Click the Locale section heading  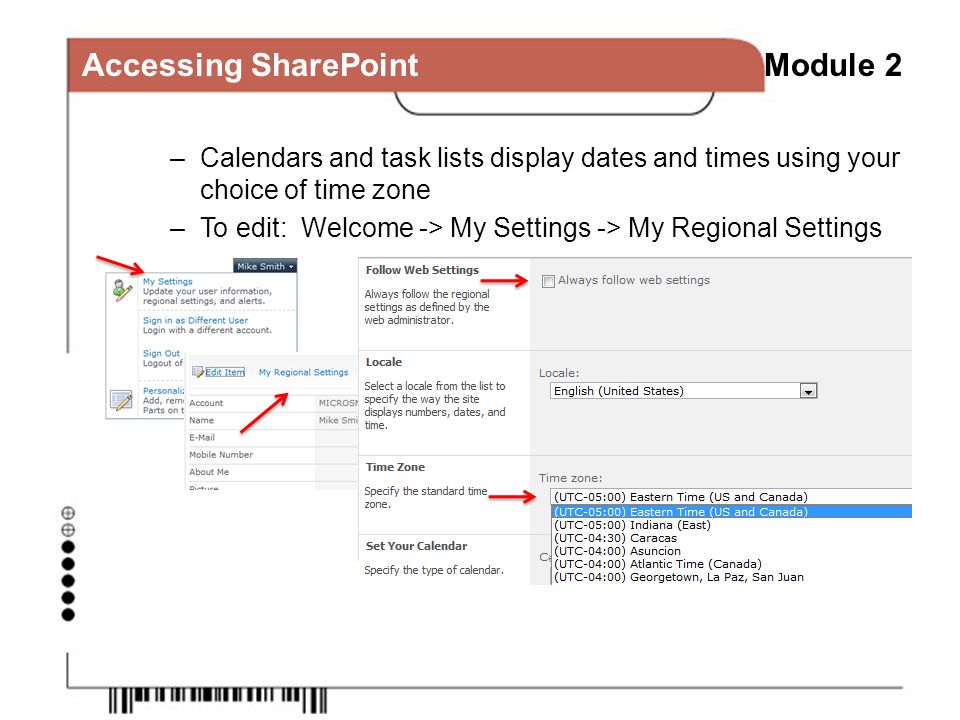tap(384, 362)
